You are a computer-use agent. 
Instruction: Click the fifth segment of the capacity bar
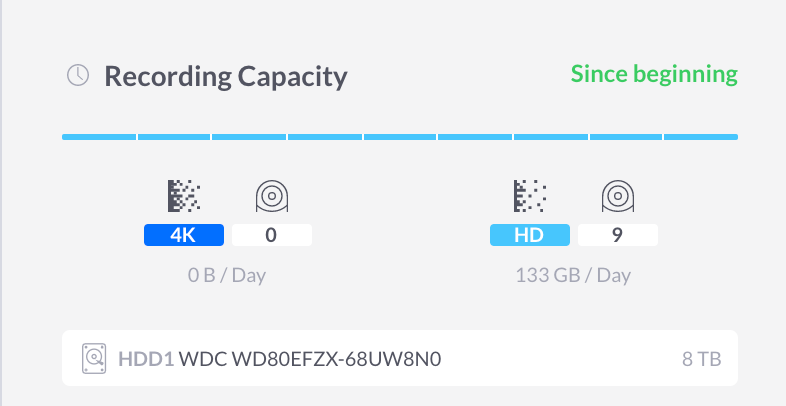coord(400,136)
